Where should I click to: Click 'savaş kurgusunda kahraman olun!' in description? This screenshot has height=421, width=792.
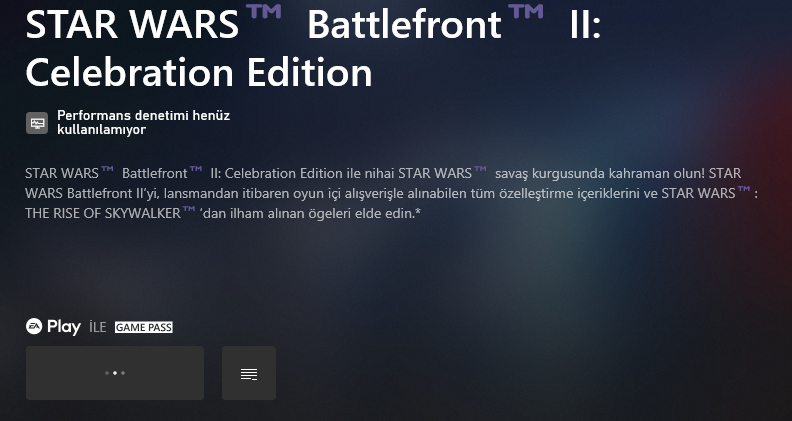tap(600, 174)
